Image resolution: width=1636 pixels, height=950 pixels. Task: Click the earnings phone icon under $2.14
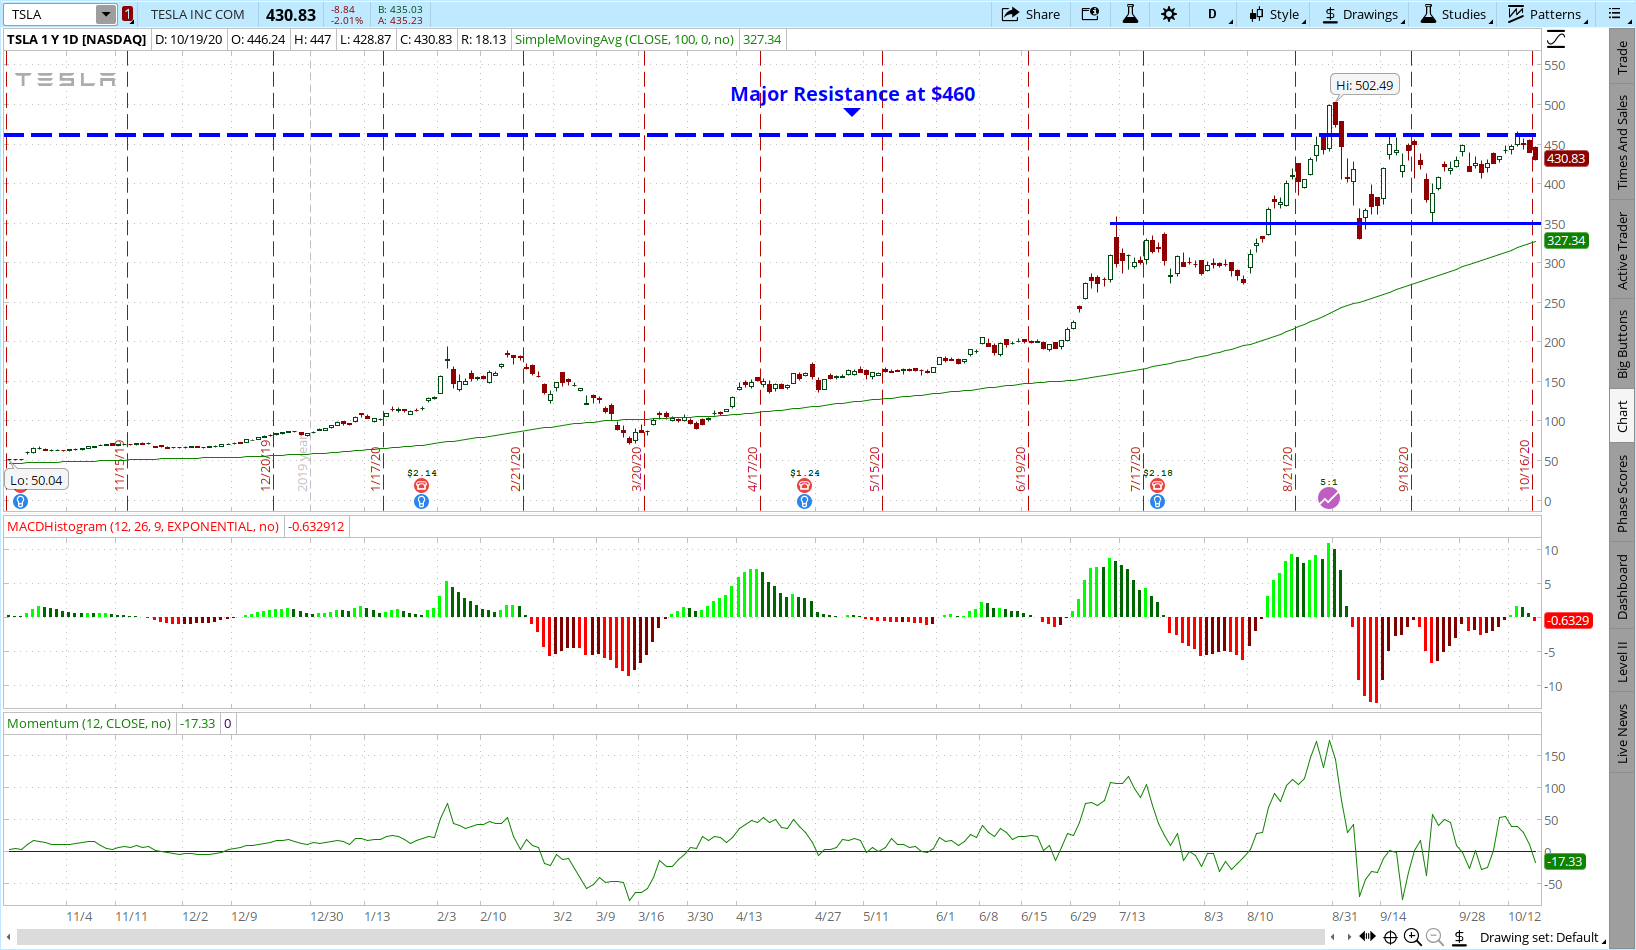421,485
